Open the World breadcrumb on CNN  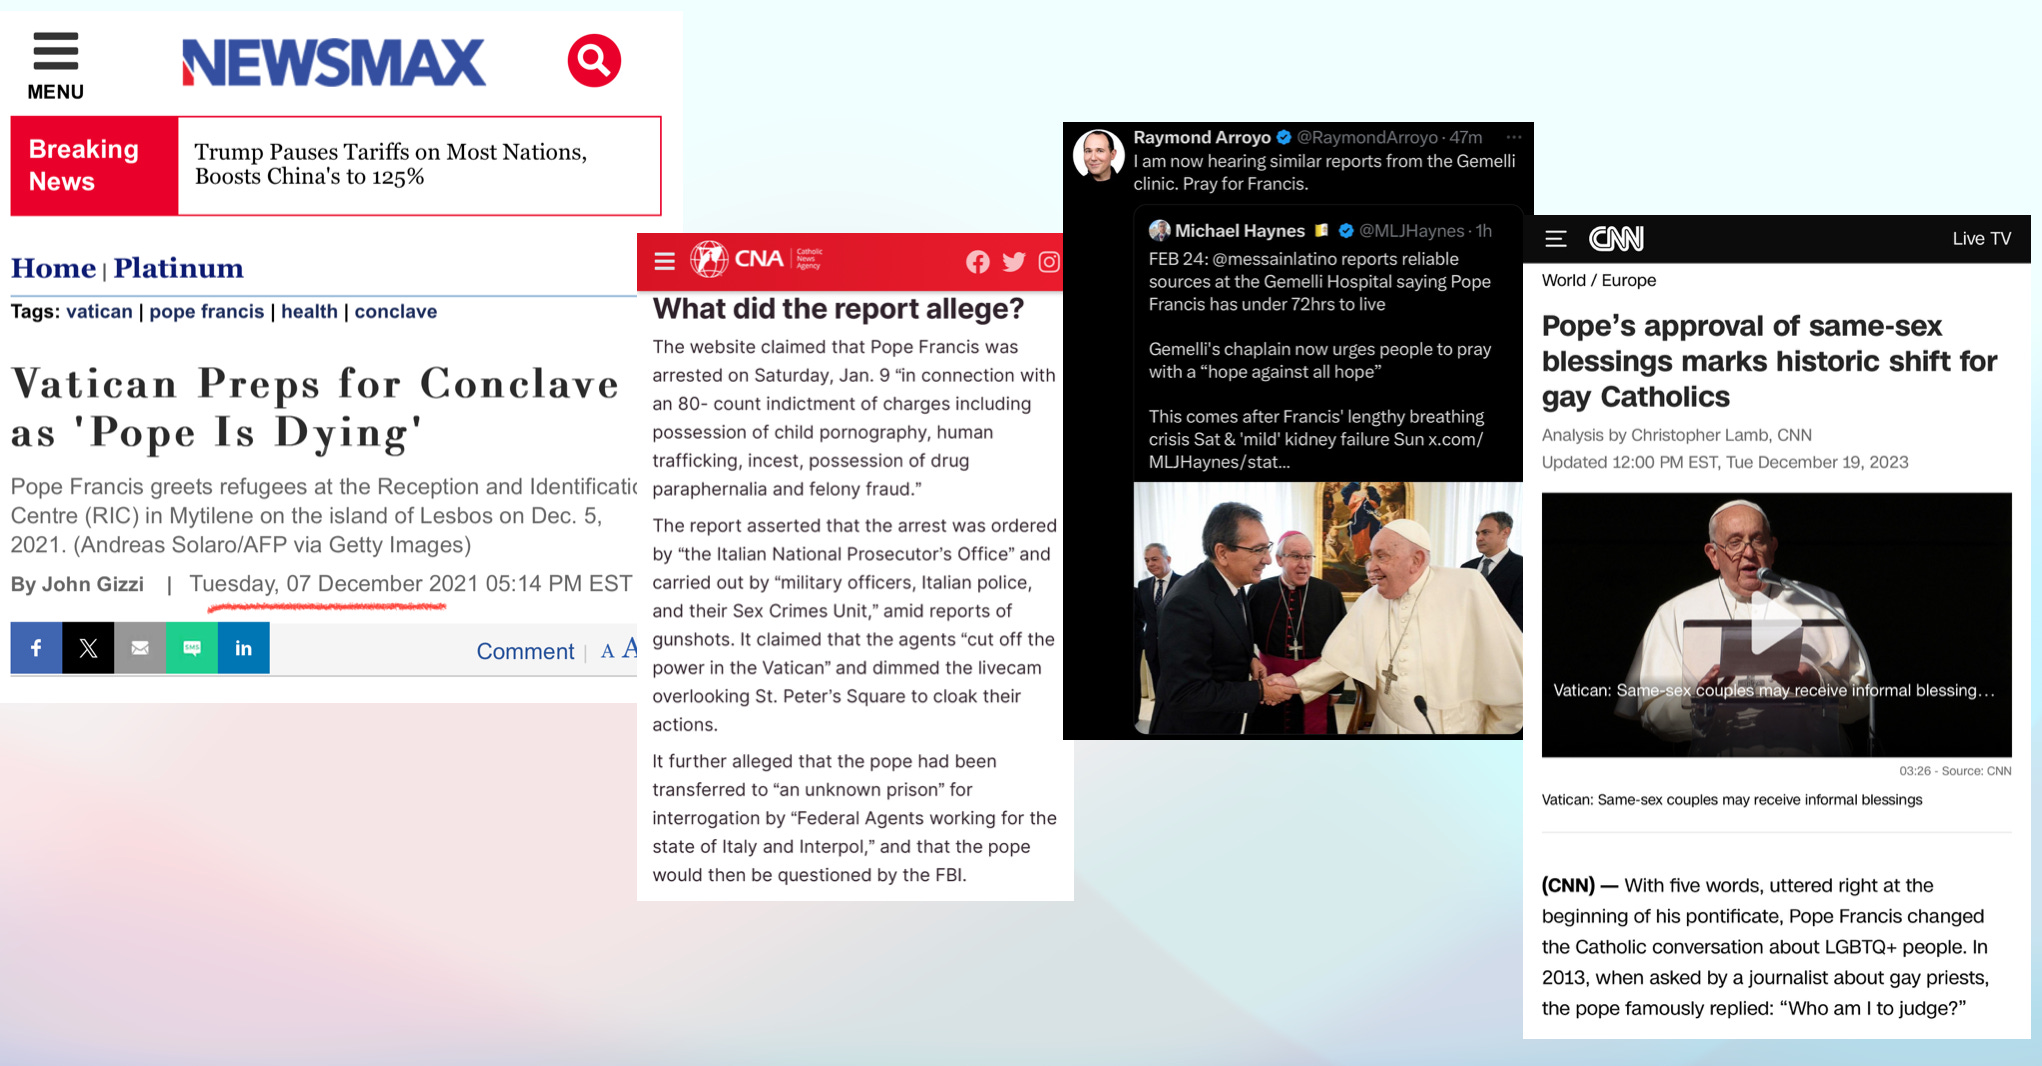point(1564,280)
